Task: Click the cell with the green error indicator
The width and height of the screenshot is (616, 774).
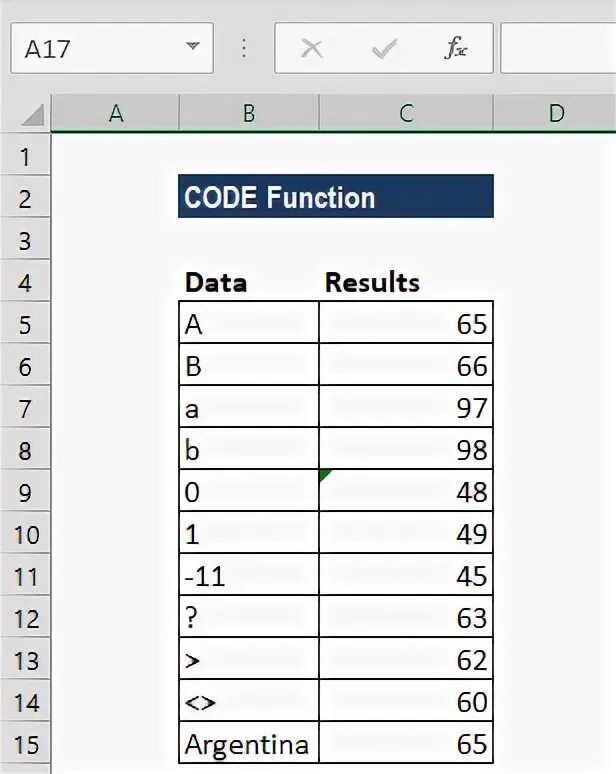Action: 406,492
